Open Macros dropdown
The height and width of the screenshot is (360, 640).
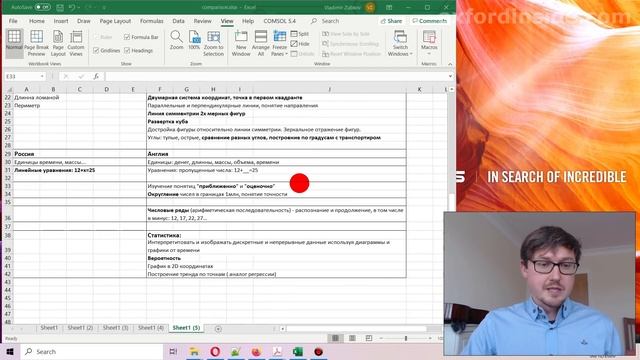[429, 43]
